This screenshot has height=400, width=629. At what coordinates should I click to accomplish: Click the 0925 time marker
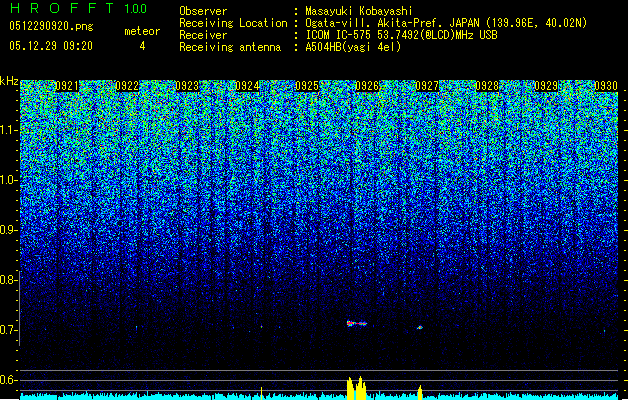pos(307,86)
